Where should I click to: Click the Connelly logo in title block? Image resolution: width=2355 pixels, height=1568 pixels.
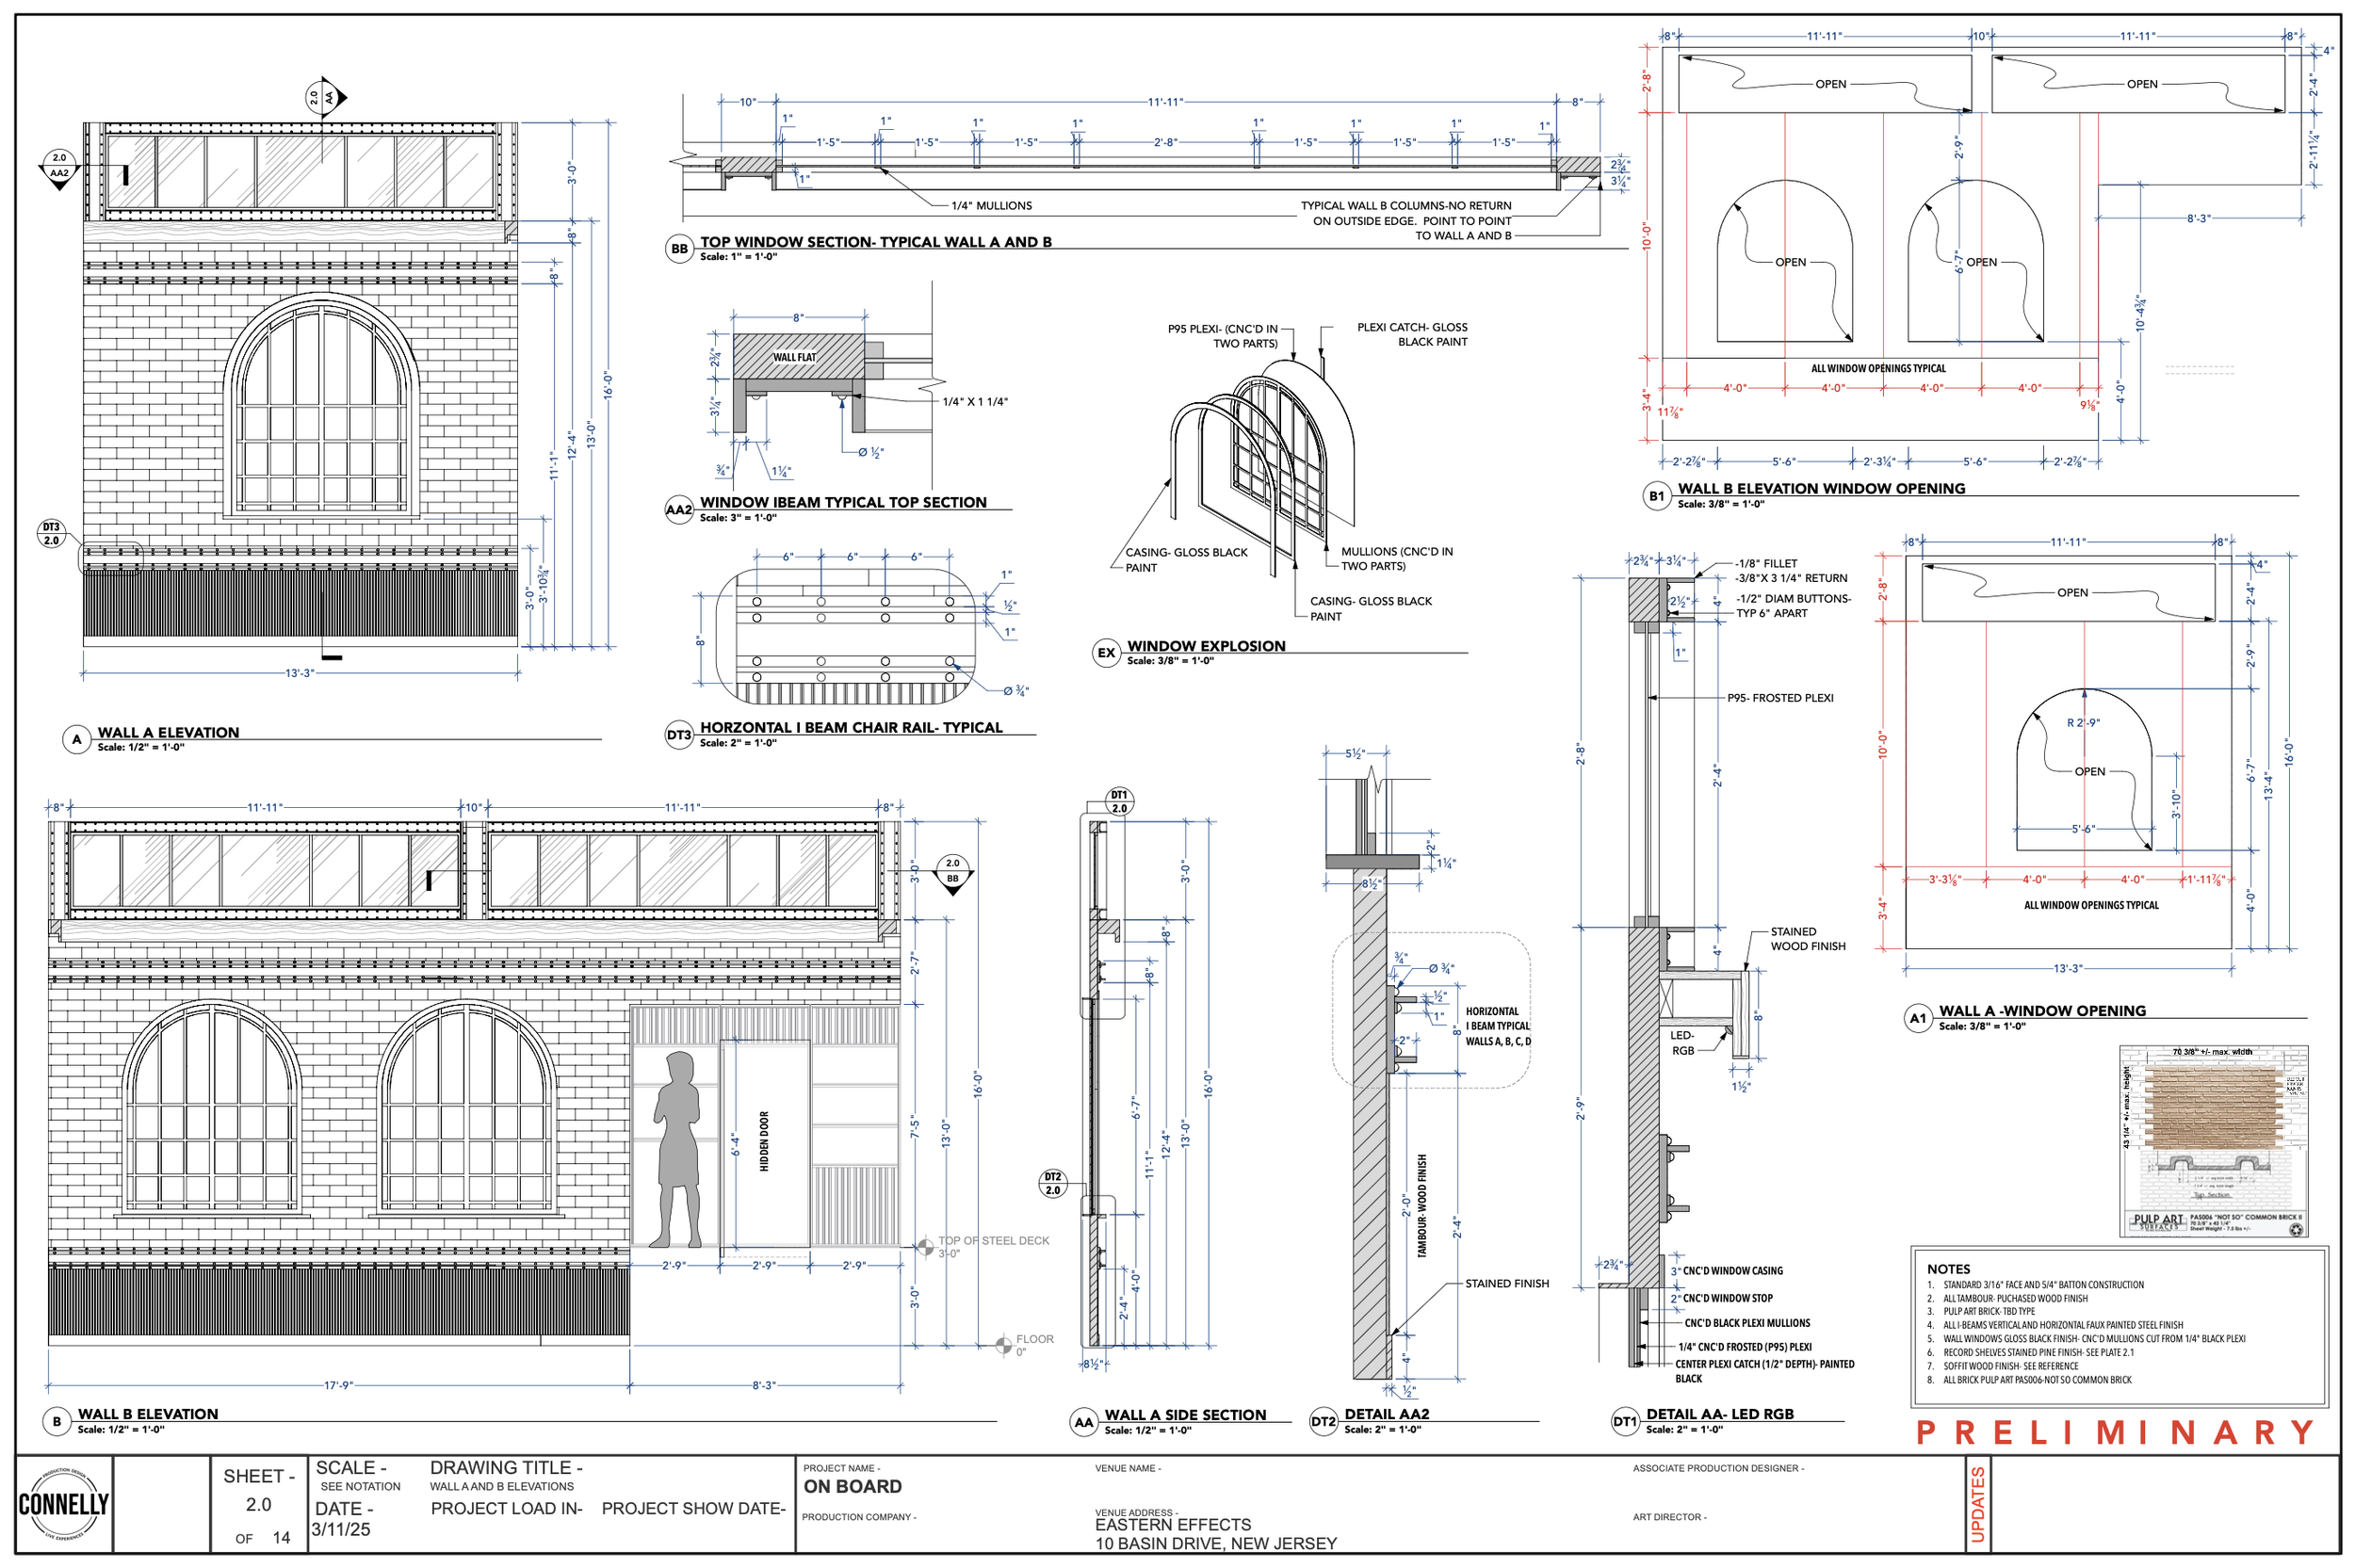(64, 1504)
